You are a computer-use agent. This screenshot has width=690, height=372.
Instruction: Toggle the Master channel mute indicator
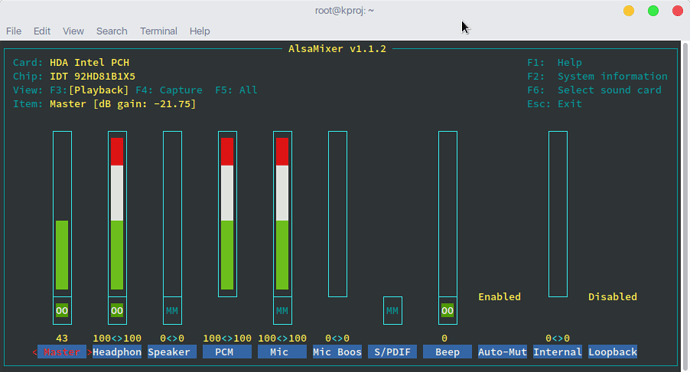(62, 311)
